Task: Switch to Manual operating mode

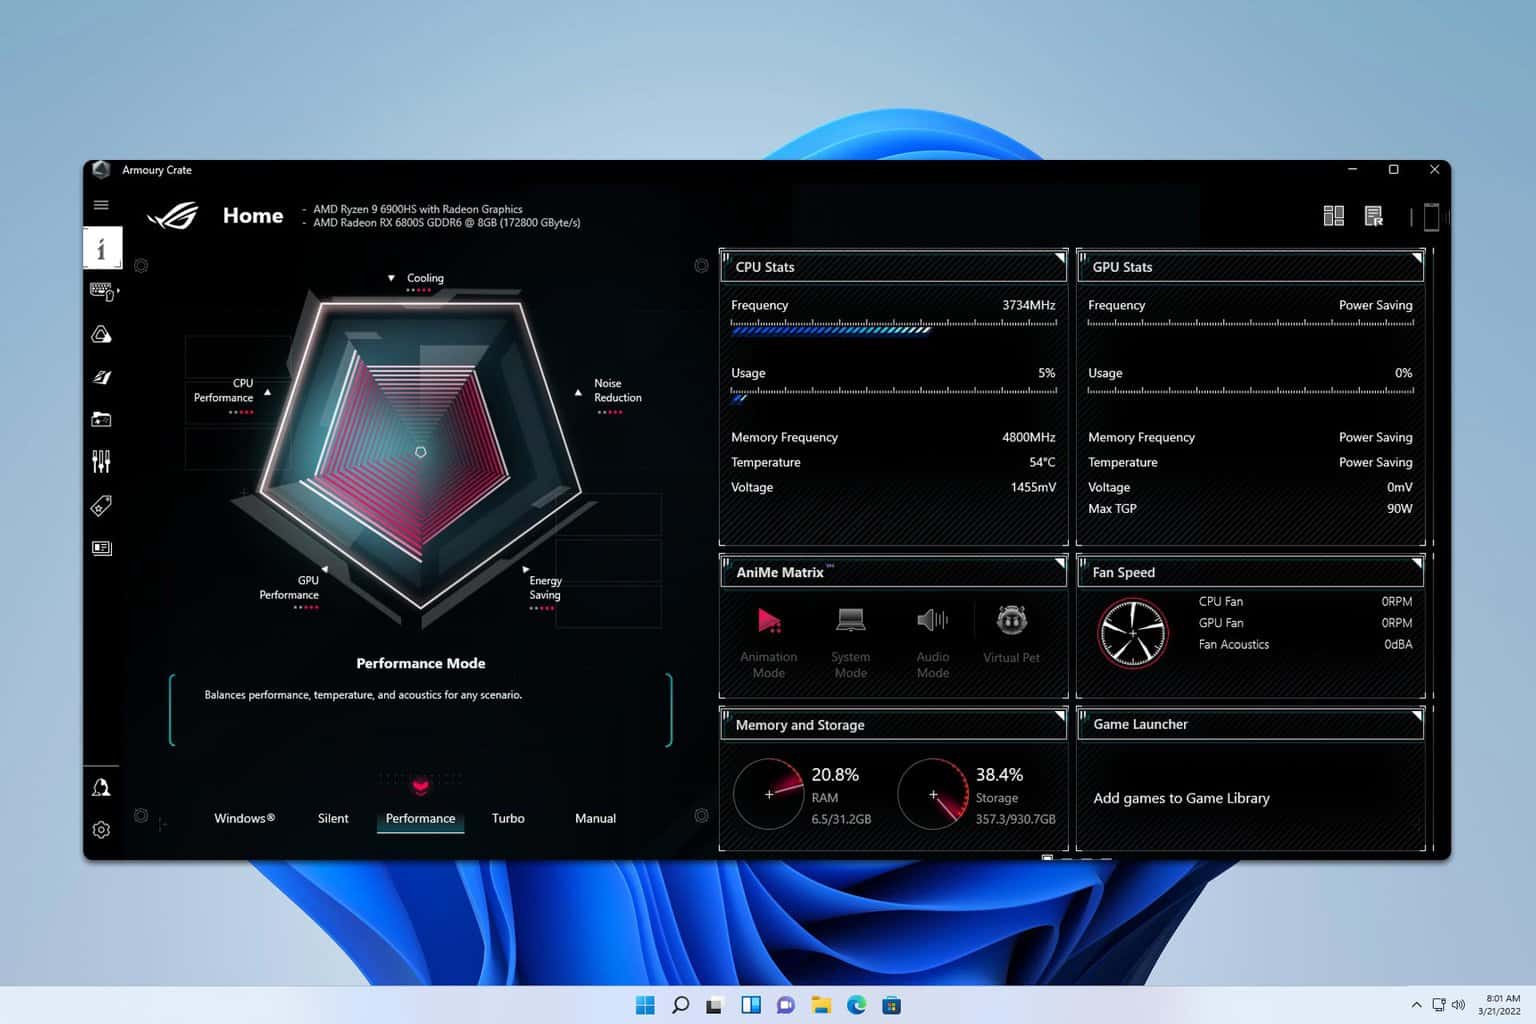Action: pos(595,818)
